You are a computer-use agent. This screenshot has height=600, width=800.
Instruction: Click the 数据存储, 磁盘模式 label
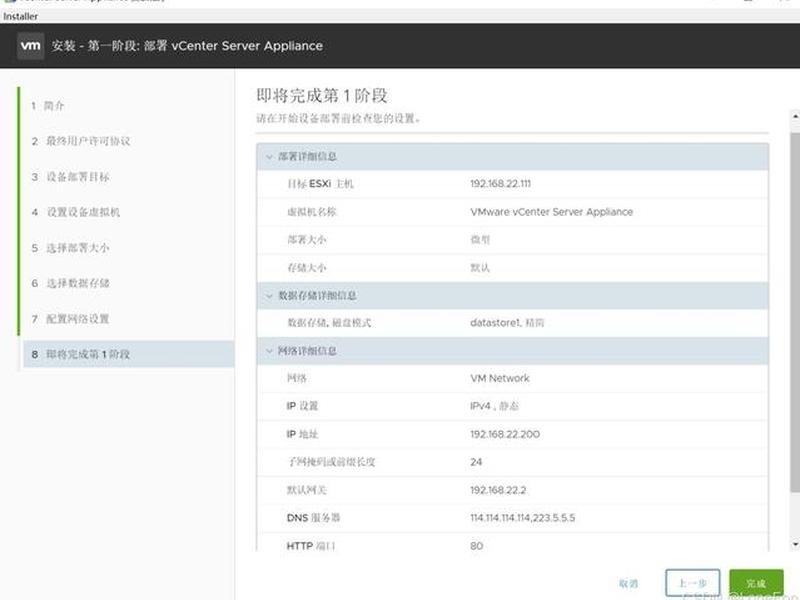click(x=329, y=323)
